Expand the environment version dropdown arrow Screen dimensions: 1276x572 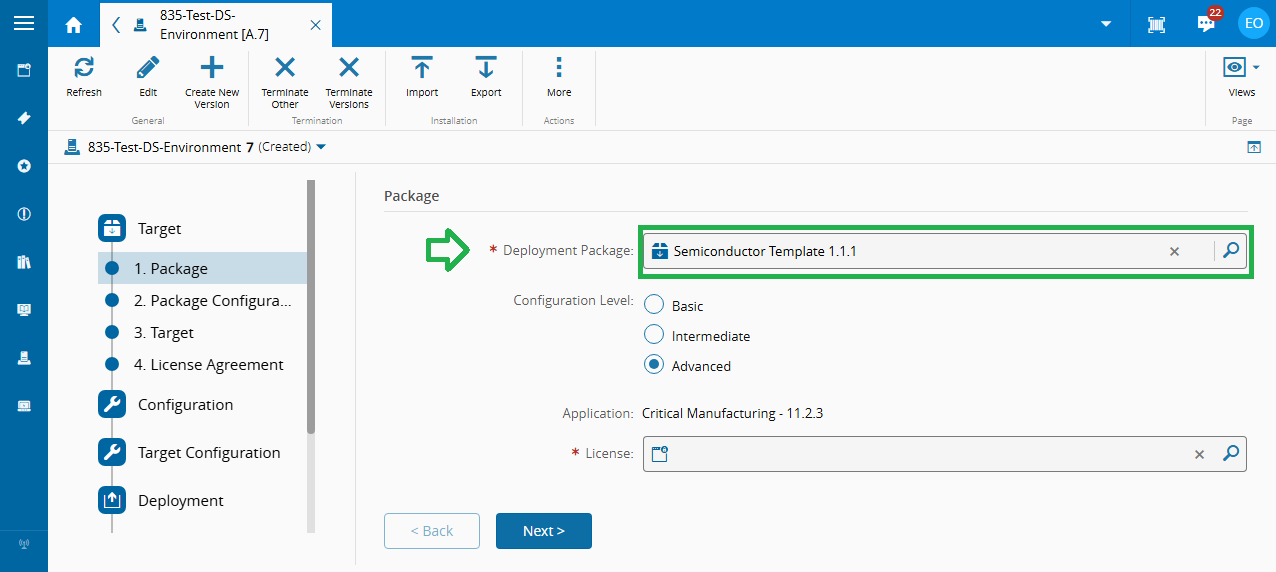321,148
